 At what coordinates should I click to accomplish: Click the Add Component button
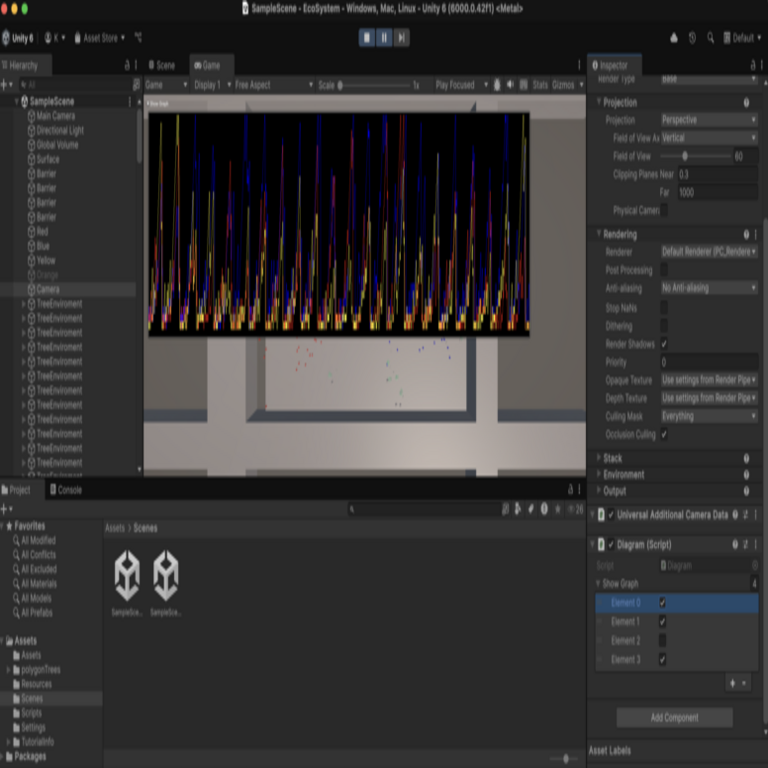(x=674, y=718)
